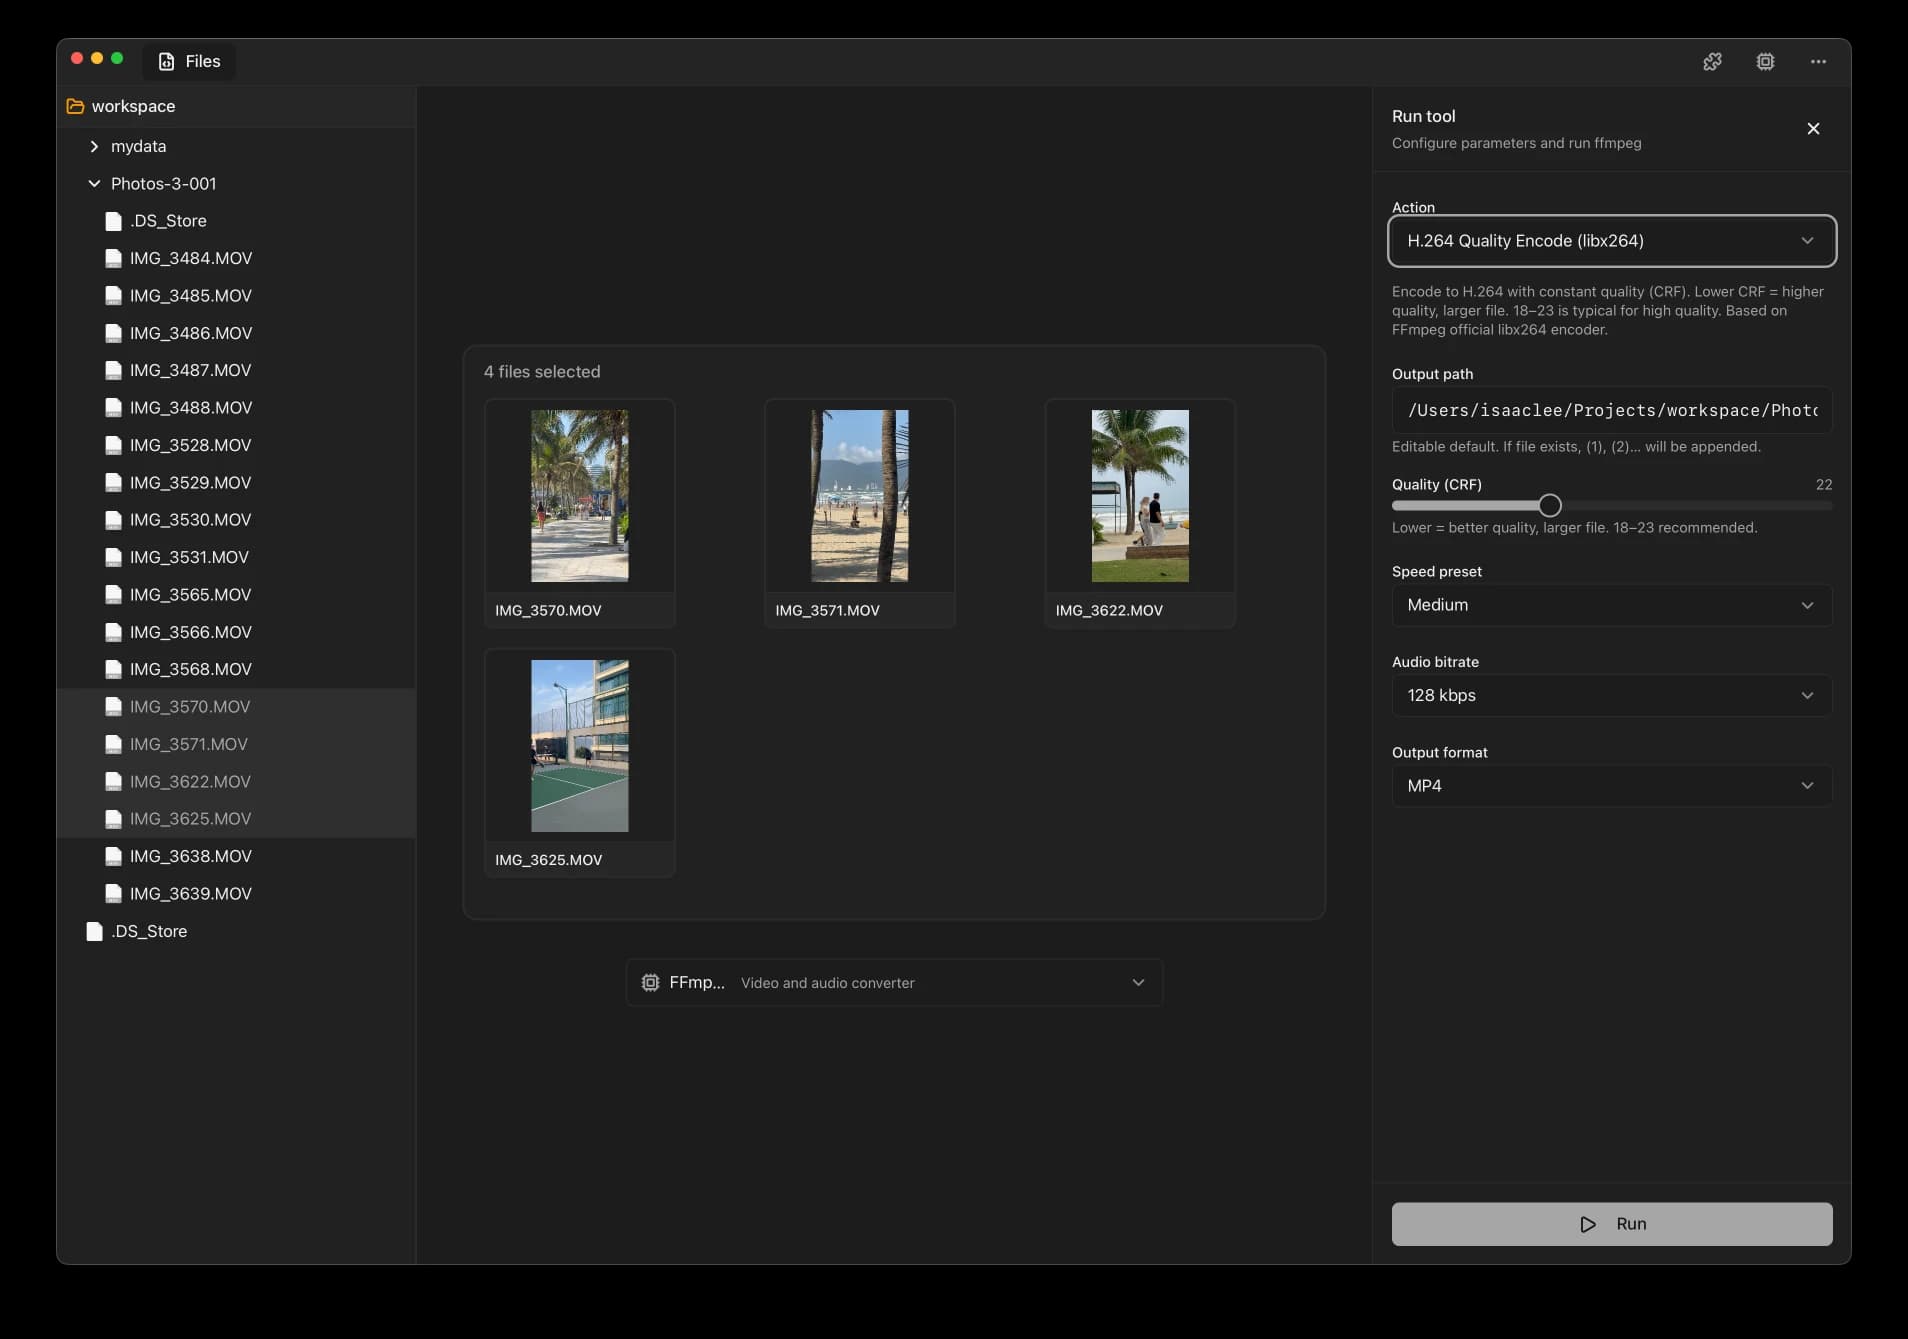Open the Action dropdown showing H.264 Quality Encode

pyautogui.click(x=1611, y=241)
